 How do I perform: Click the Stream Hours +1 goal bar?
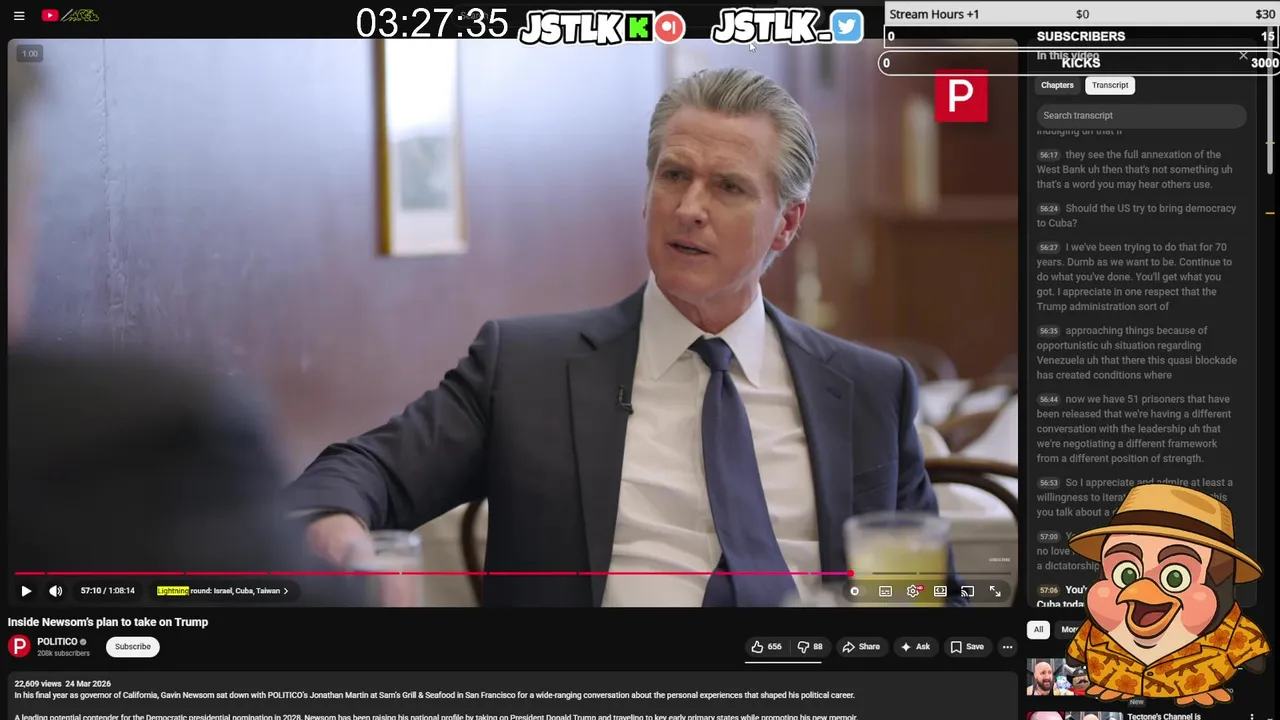click(x=1082, y=14)
